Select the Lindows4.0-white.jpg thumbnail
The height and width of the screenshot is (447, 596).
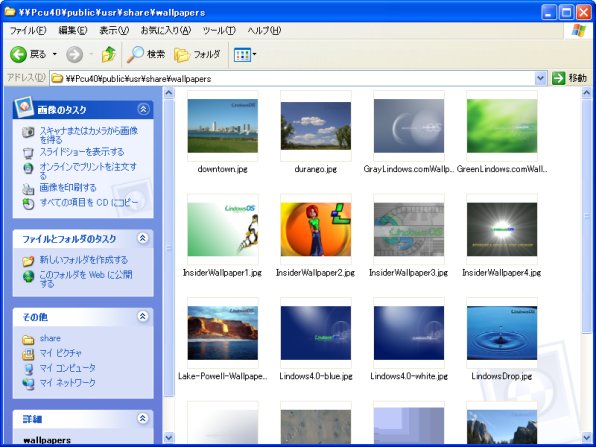pyautogui.click(x=409, y=333)
